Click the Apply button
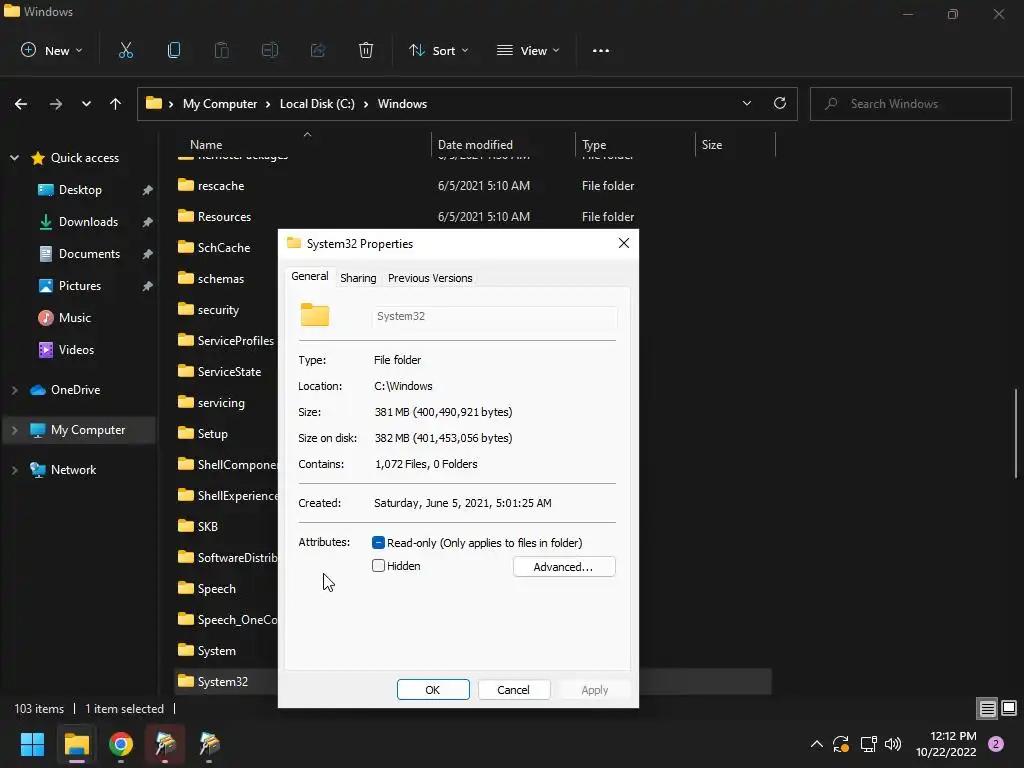 coord(594,690)
